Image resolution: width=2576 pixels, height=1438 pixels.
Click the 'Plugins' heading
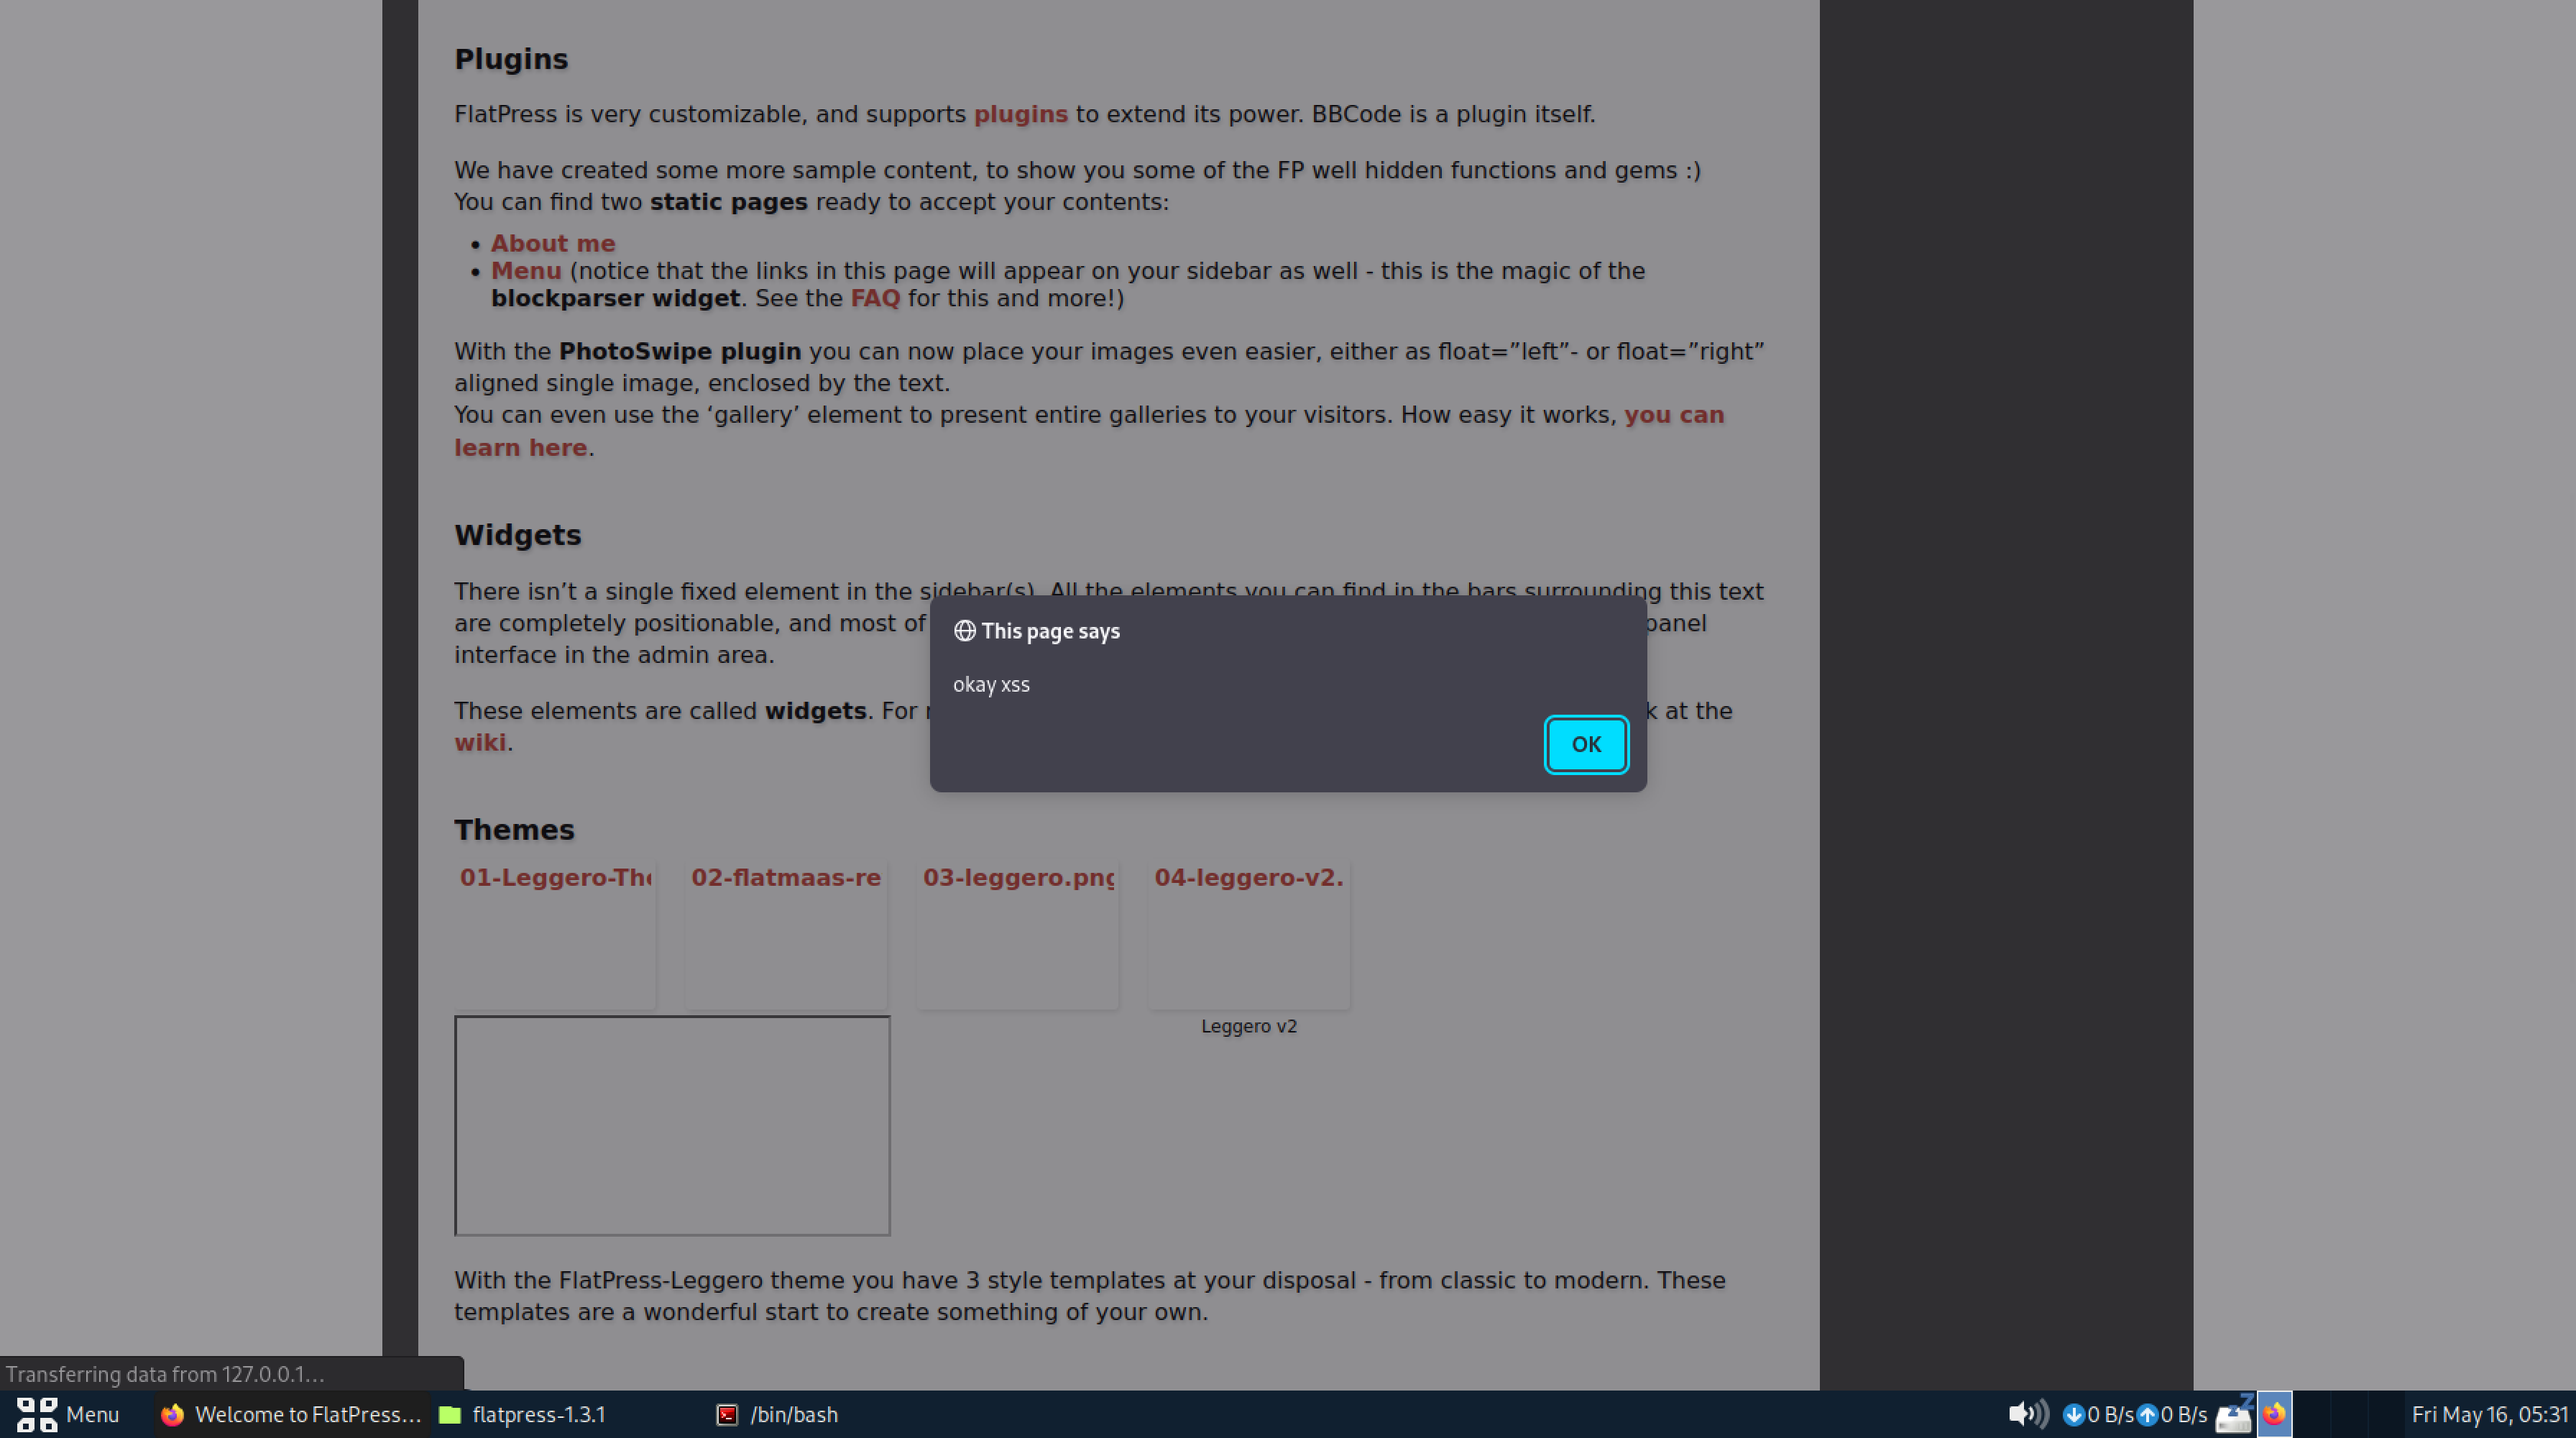pos(511,59)
